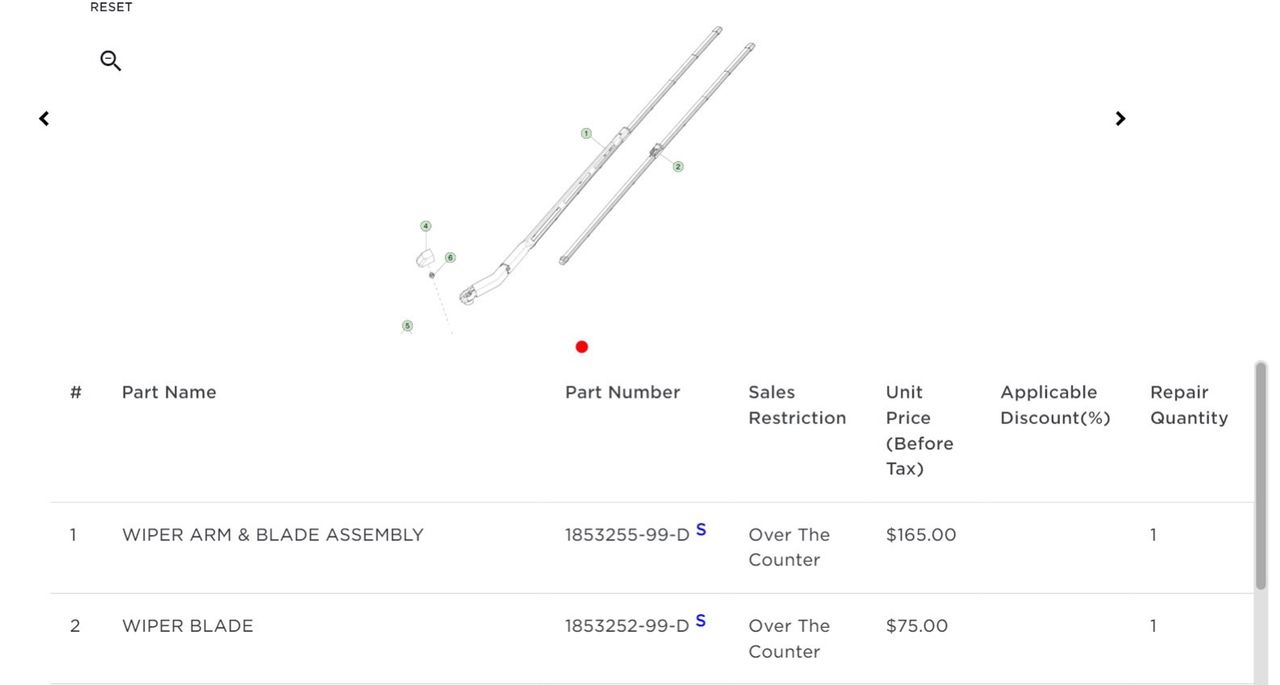Viewport: 1280px width, 685px height.
Task: Click the red carousel indicator dot
Action: 582,347
